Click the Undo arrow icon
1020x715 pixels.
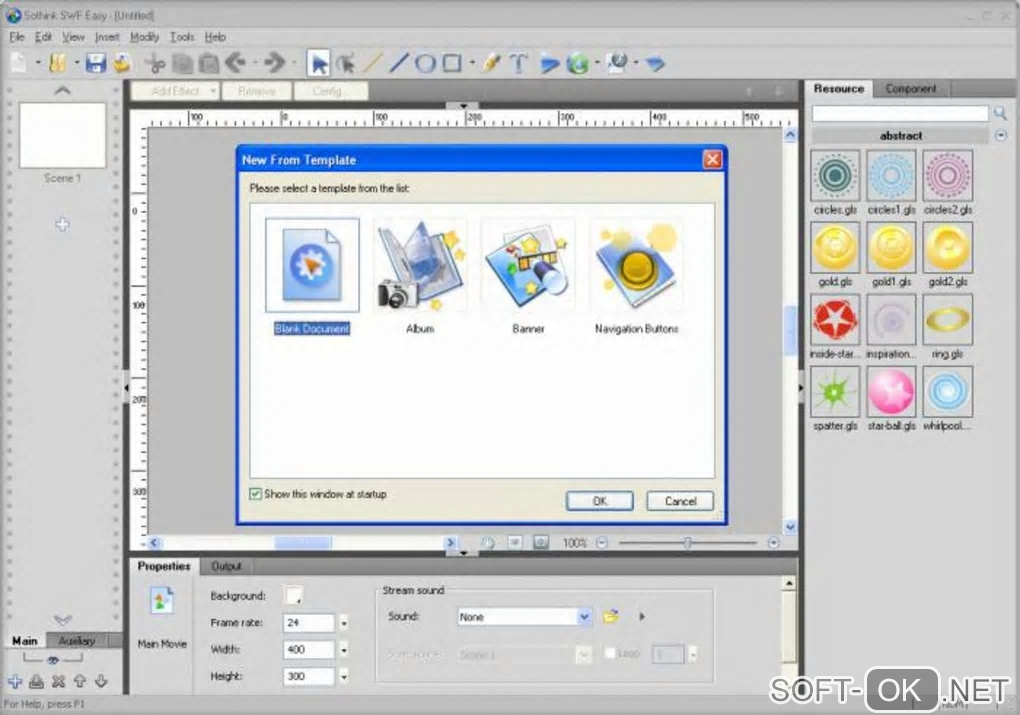(235, 62)
